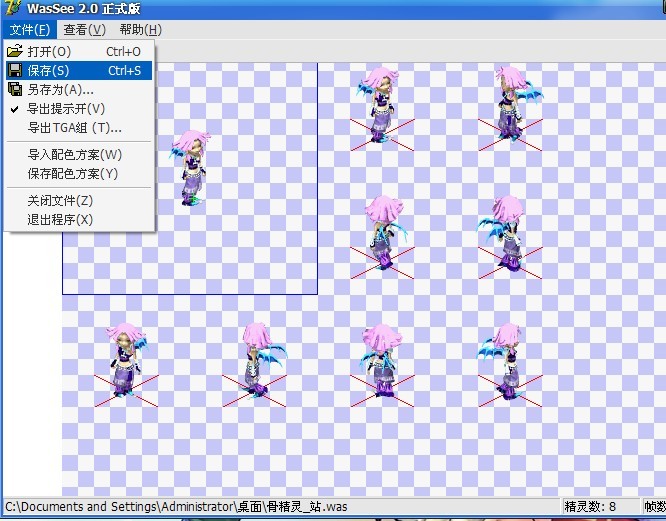Viewport: 666px width, 521px height.
Task: Open the 文件(F) menu
Action: pos(30,30)
